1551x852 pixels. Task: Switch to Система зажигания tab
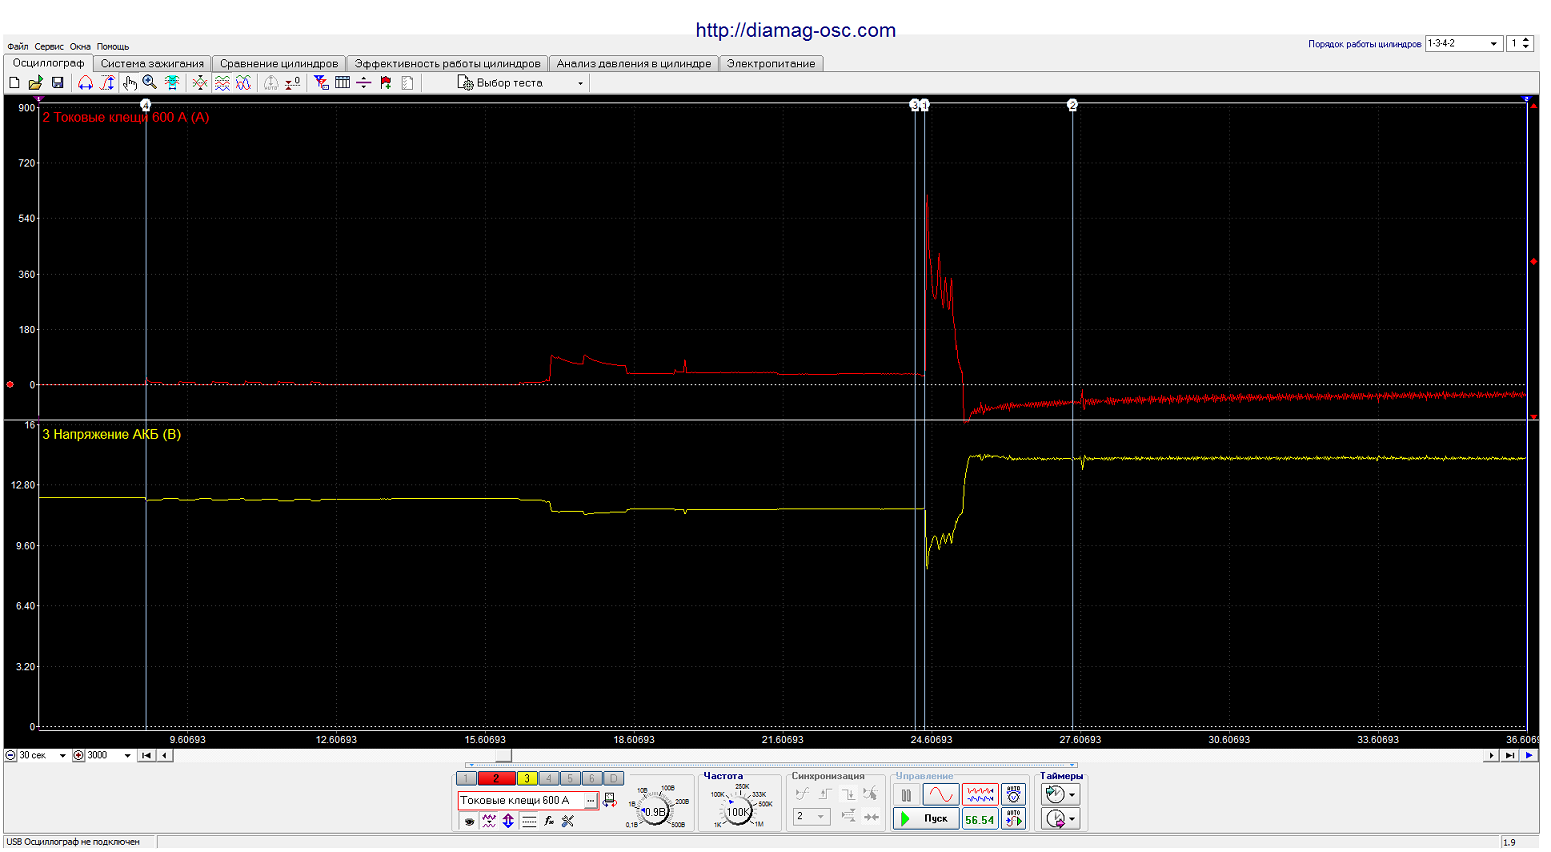tap(152, 63)
